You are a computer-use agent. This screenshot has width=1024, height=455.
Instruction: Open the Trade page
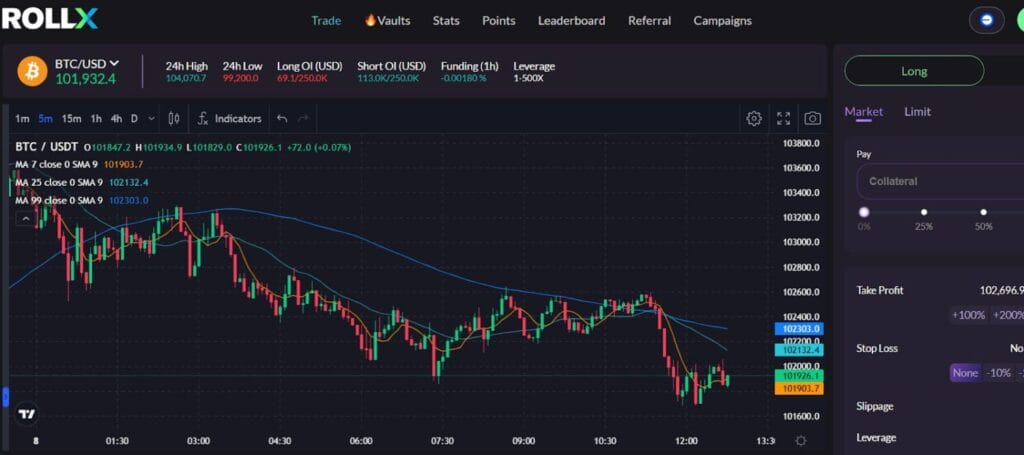(x=326, y=21)
